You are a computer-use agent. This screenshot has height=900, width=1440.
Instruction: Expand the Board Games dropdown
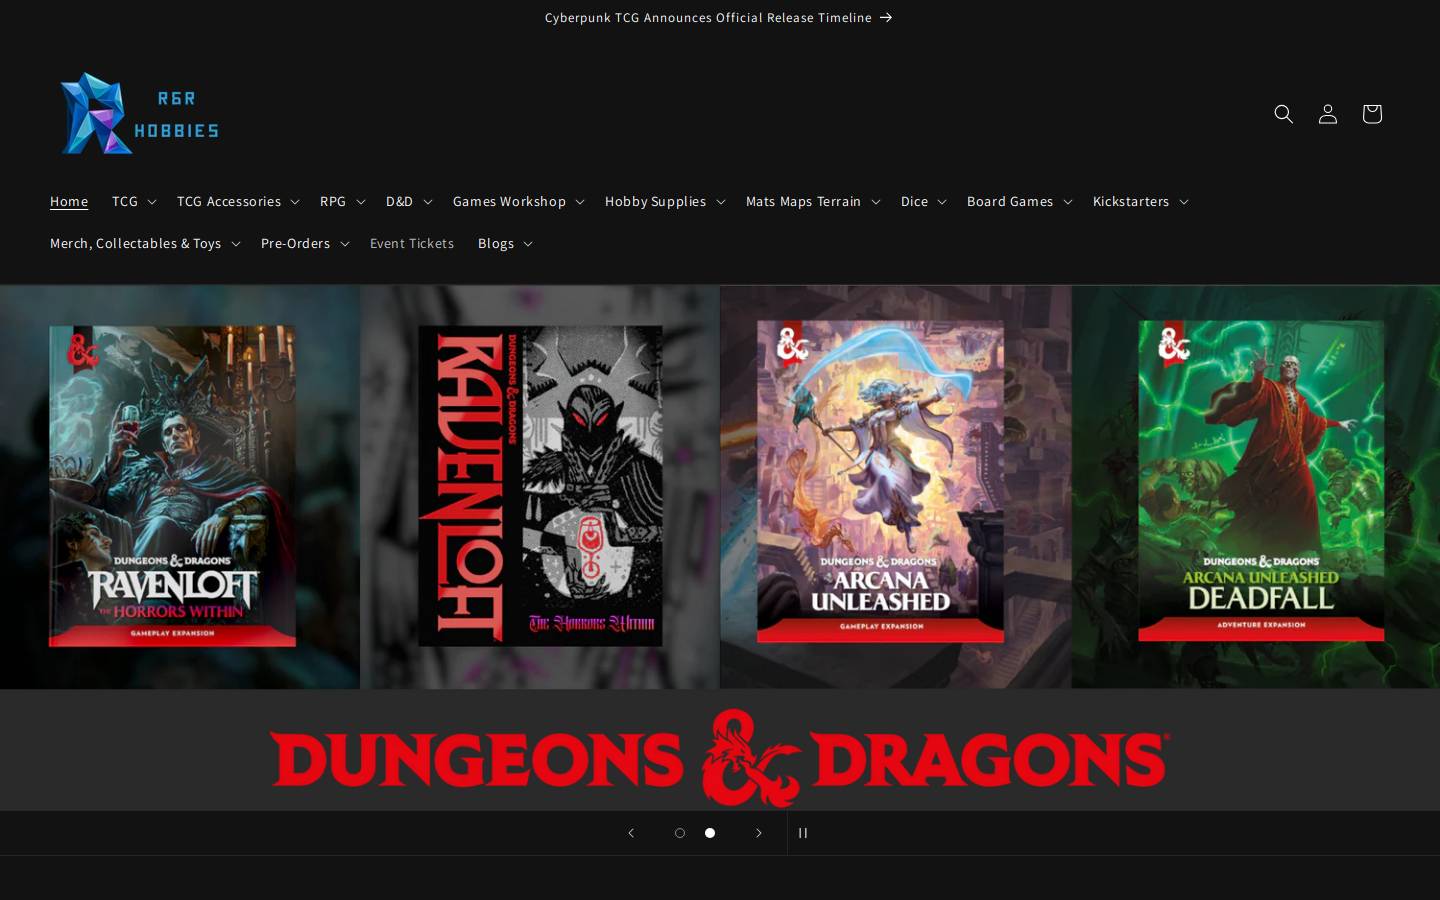1020,202
